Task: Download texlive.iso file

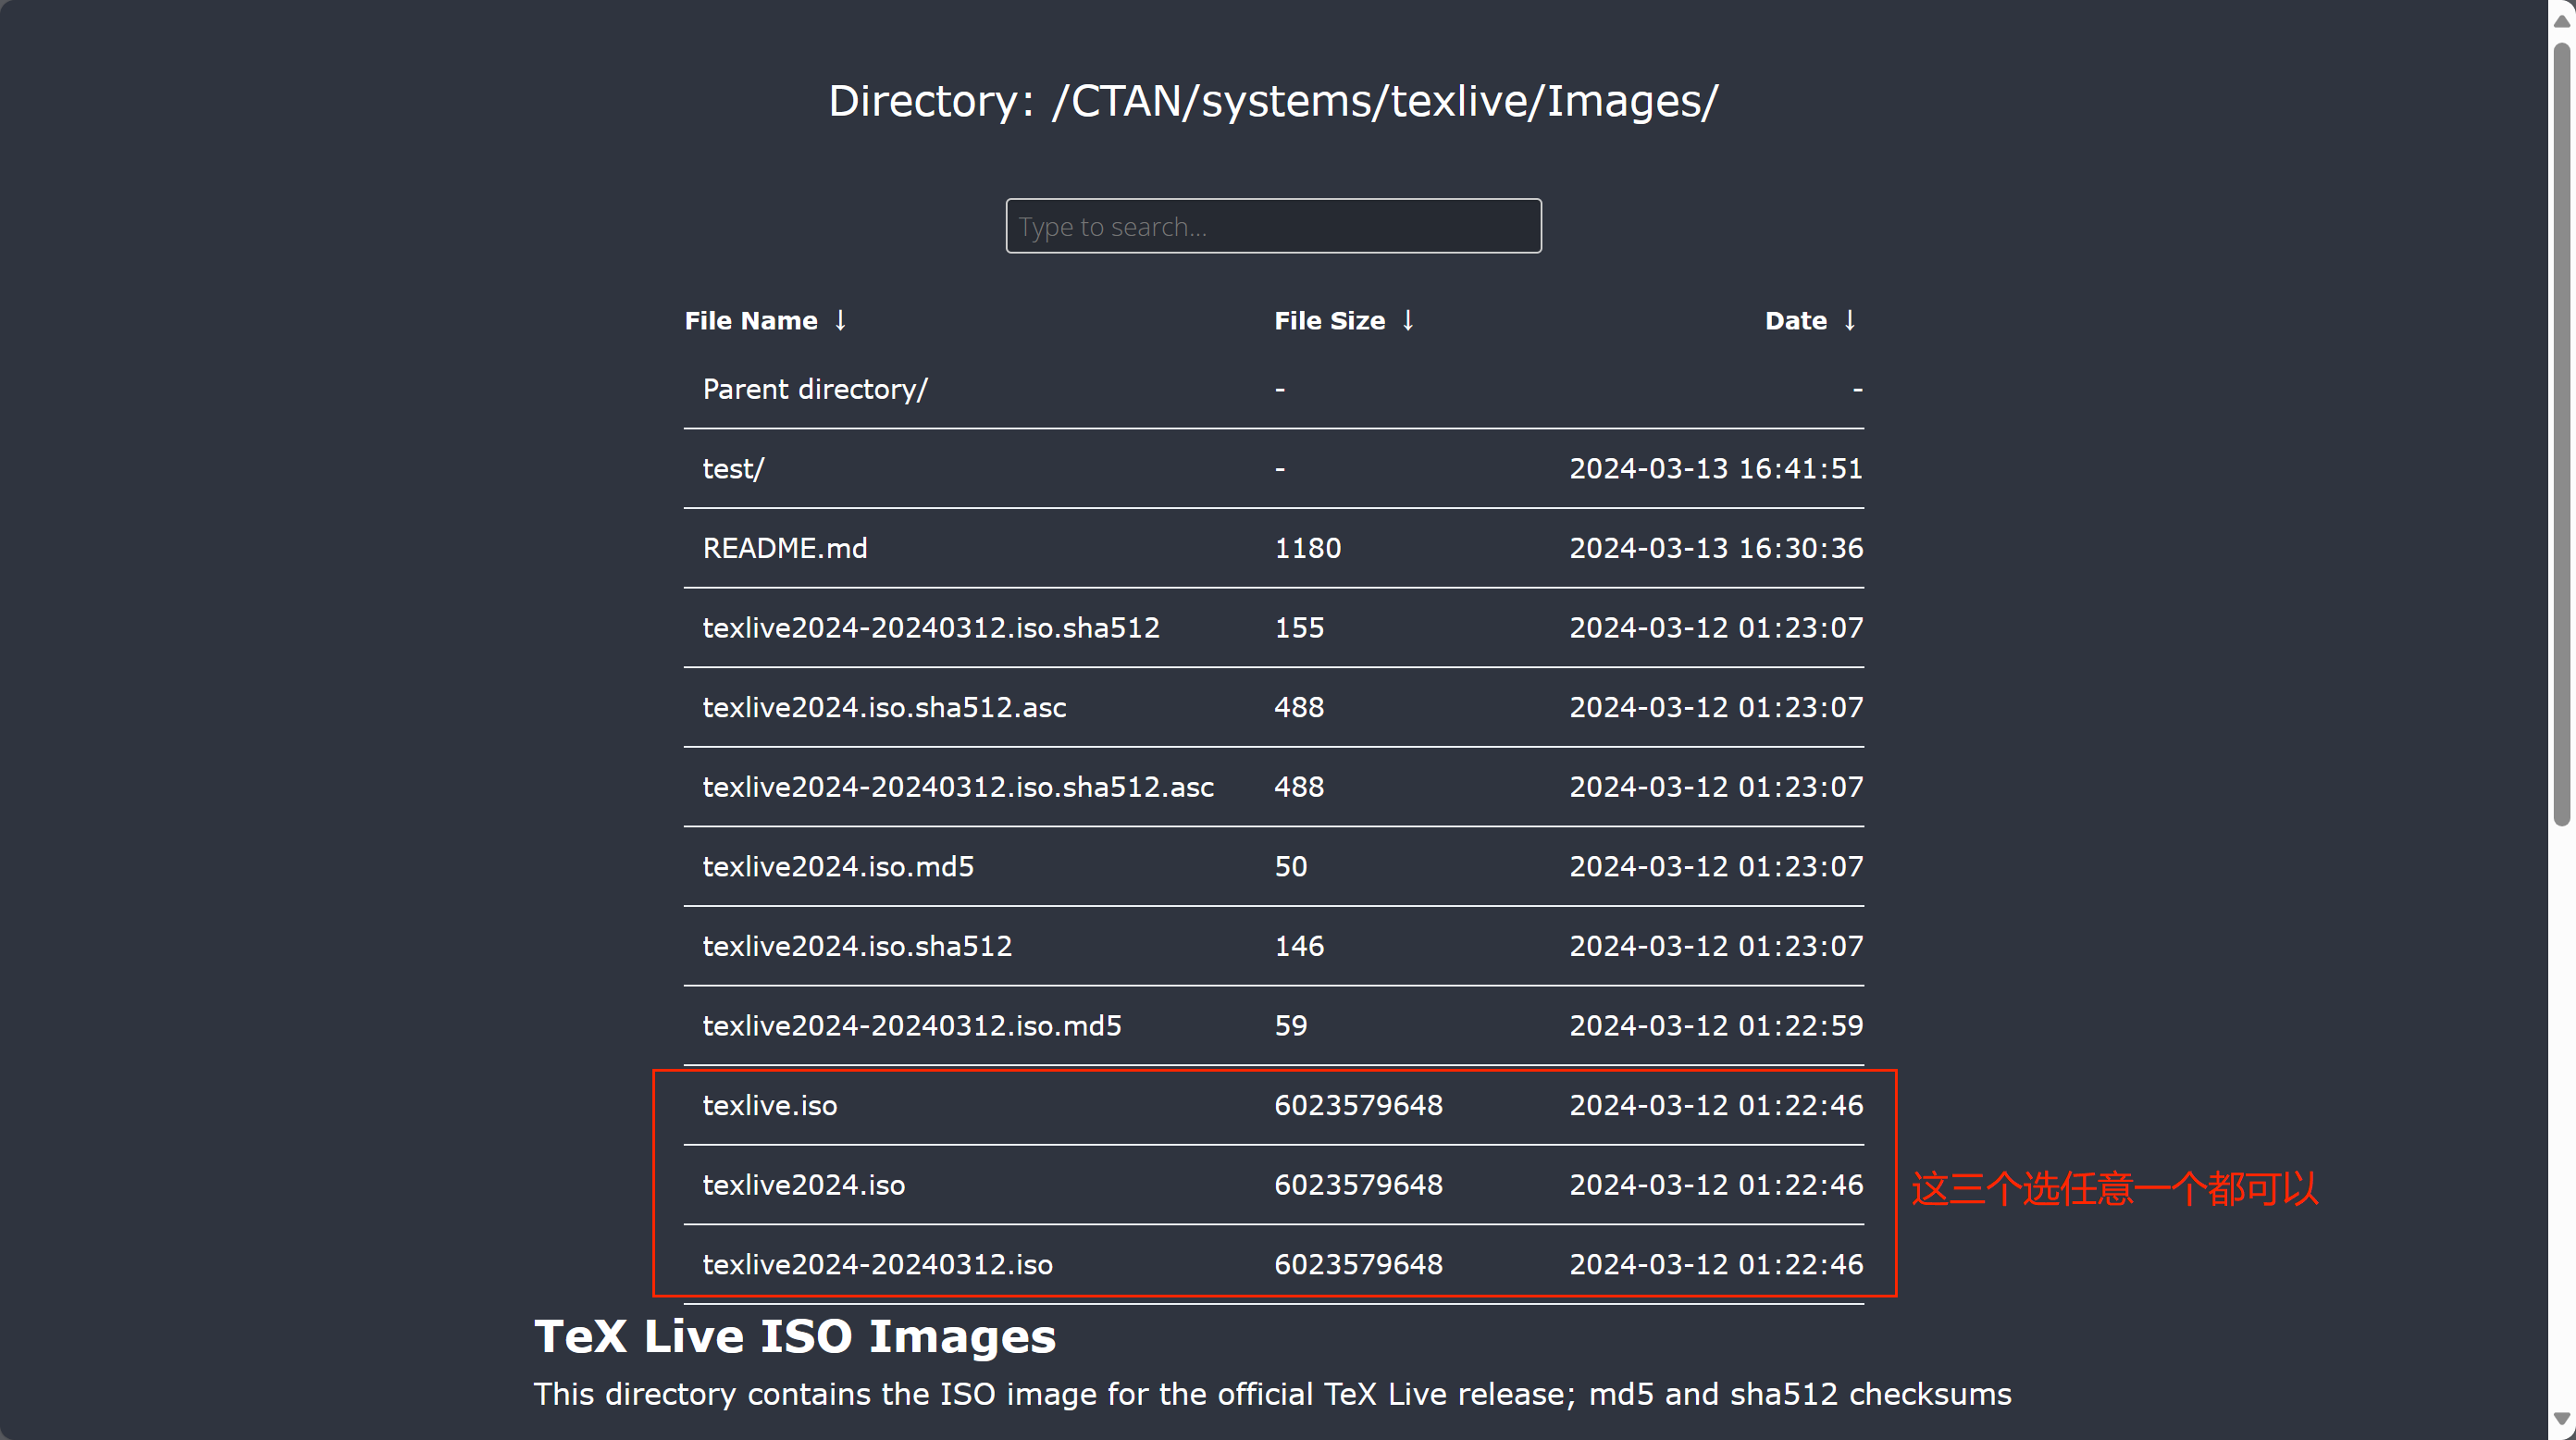Action: pos(769,1105)
